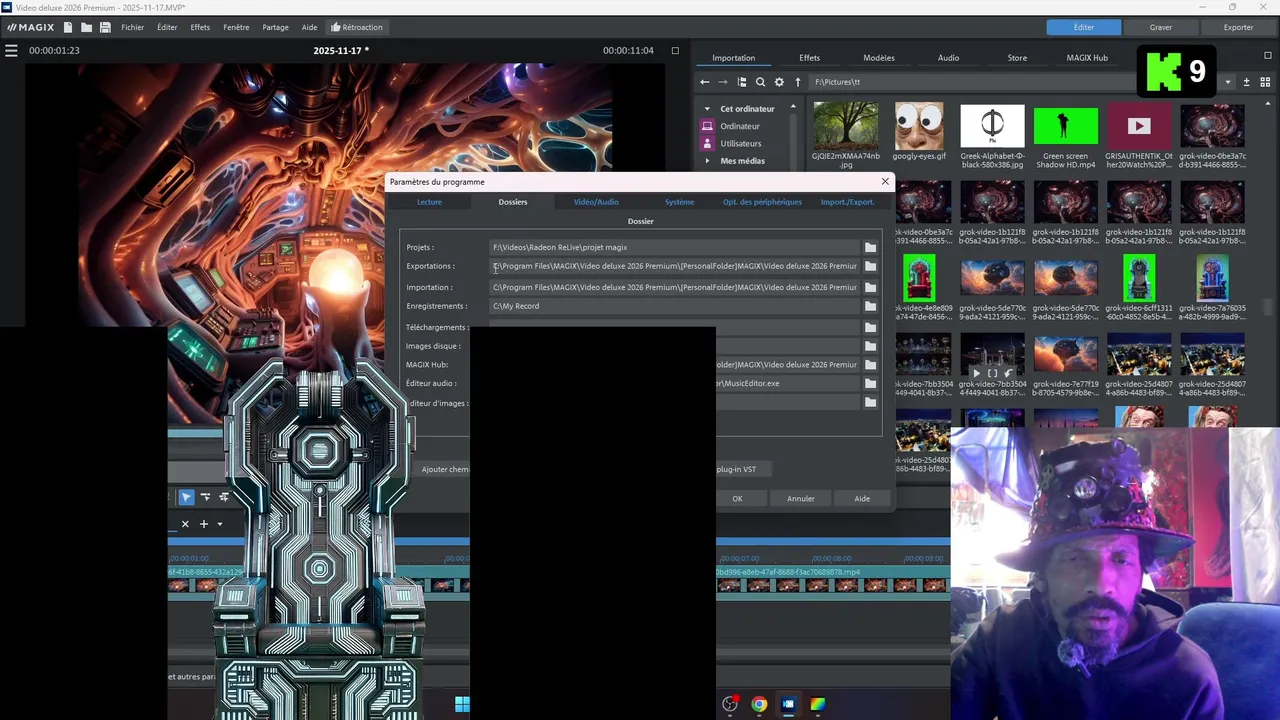
Task: Add a timeline tab with the plus icon
Action: coord(203,524)
